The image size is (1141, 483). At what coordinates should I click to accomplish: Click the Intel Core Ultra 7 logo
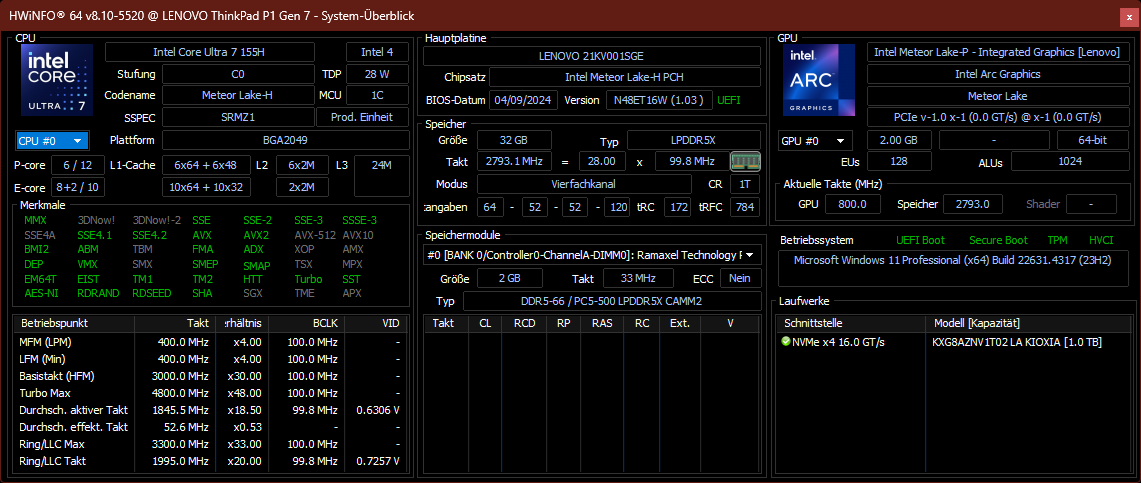click(x=57, y=80)
